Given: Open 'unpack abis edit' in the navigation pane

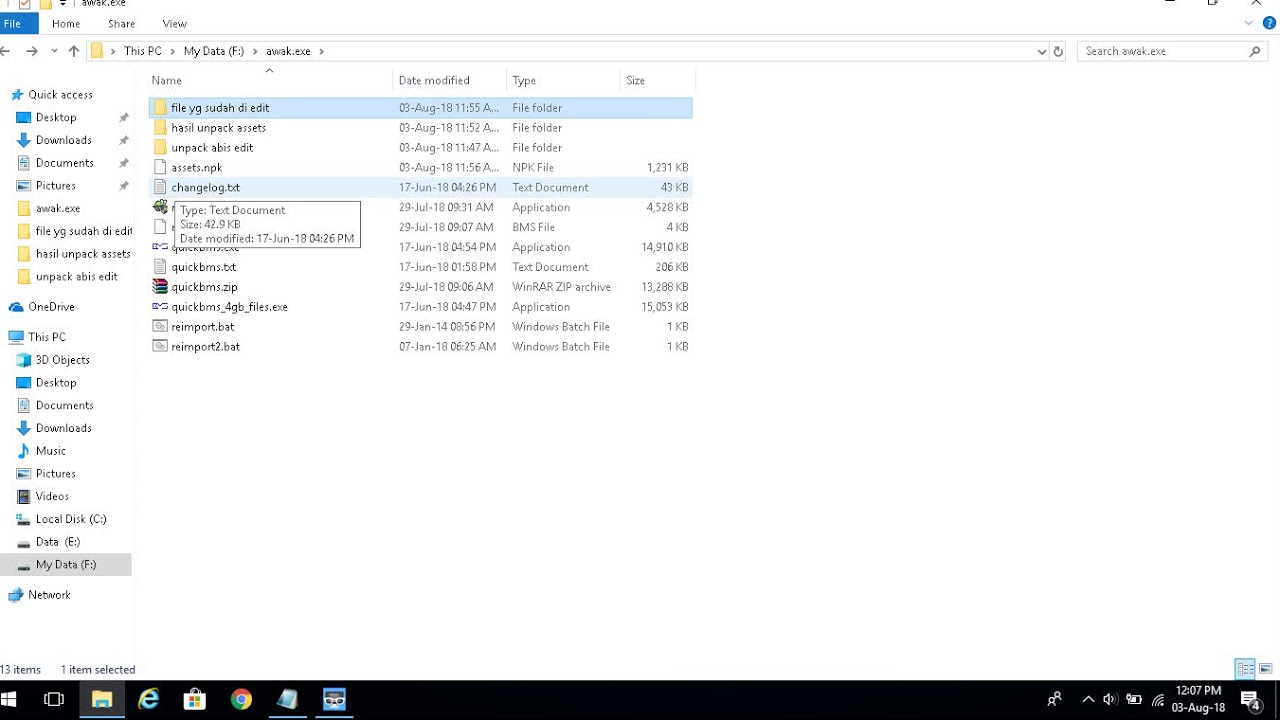Looking at the screenshot, I should point(76,277).
